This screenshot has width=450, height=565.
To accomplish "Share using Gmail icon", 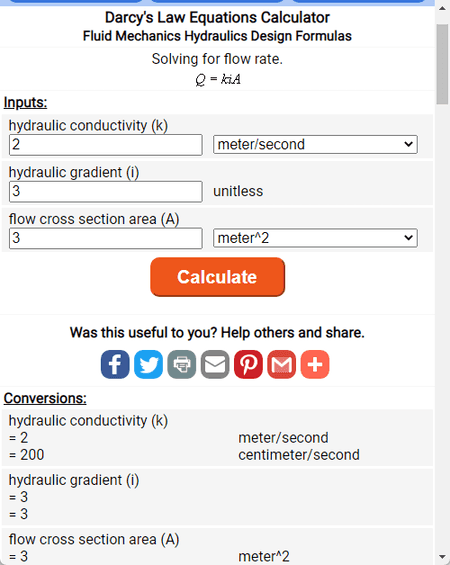I will pos(282,364).
